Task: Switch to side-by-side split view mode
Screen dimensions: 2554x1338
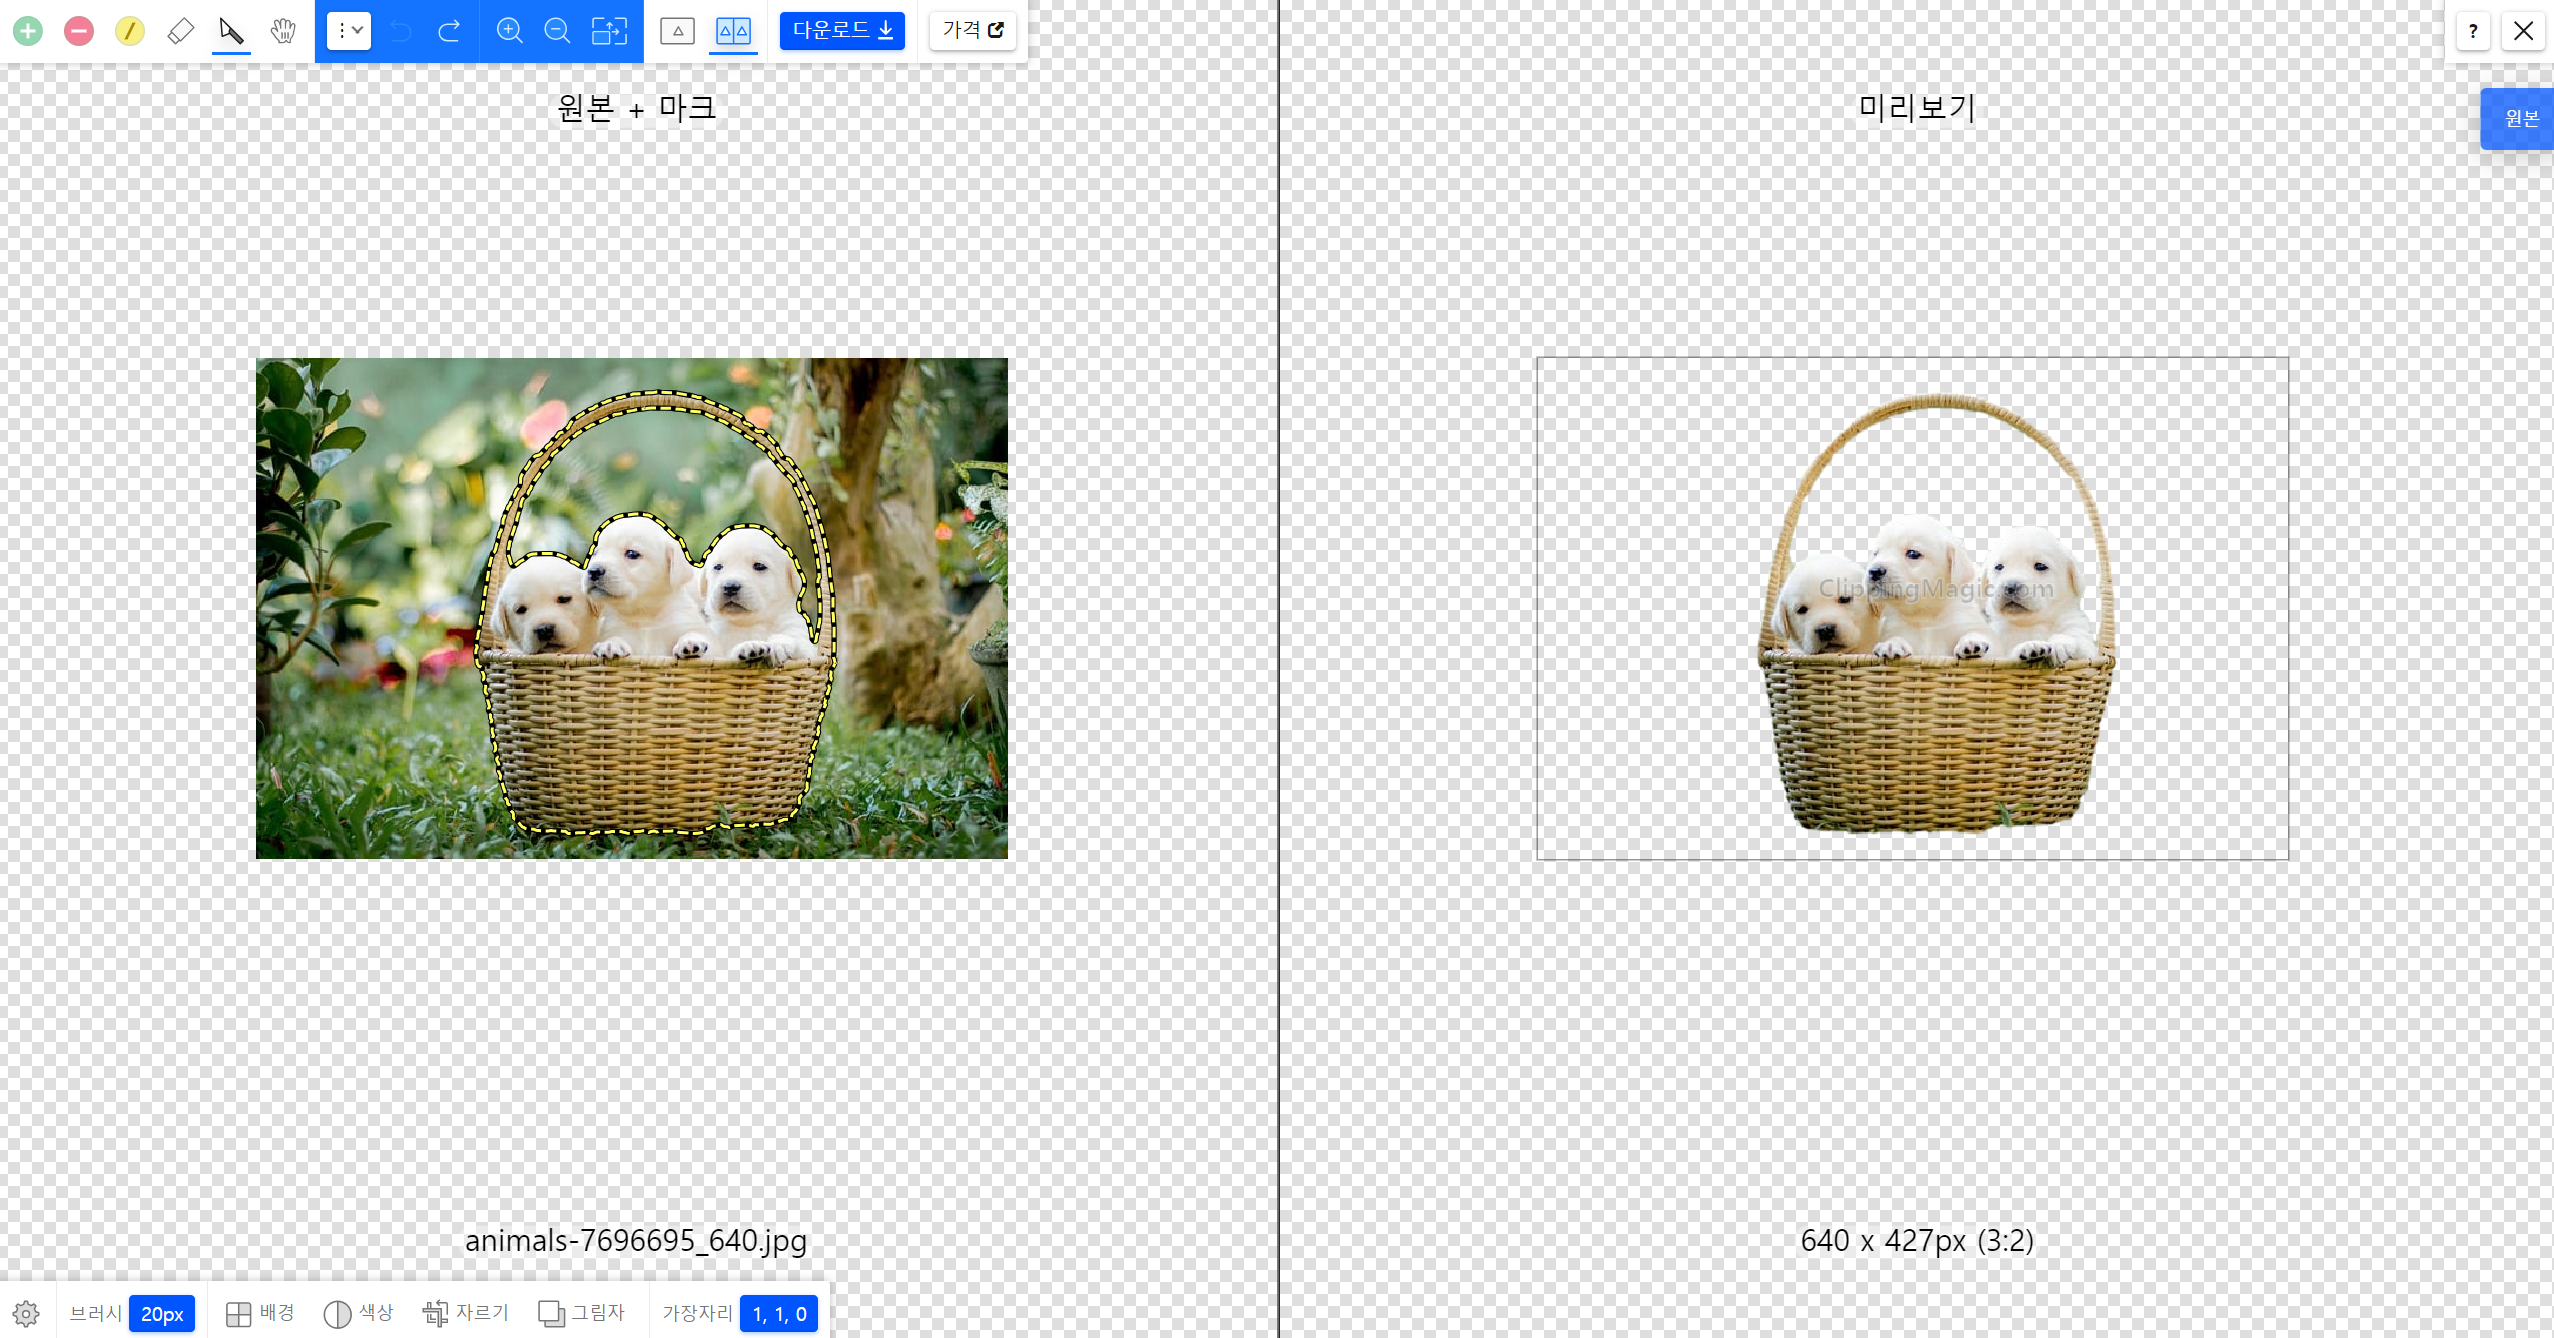Action: 733,31
